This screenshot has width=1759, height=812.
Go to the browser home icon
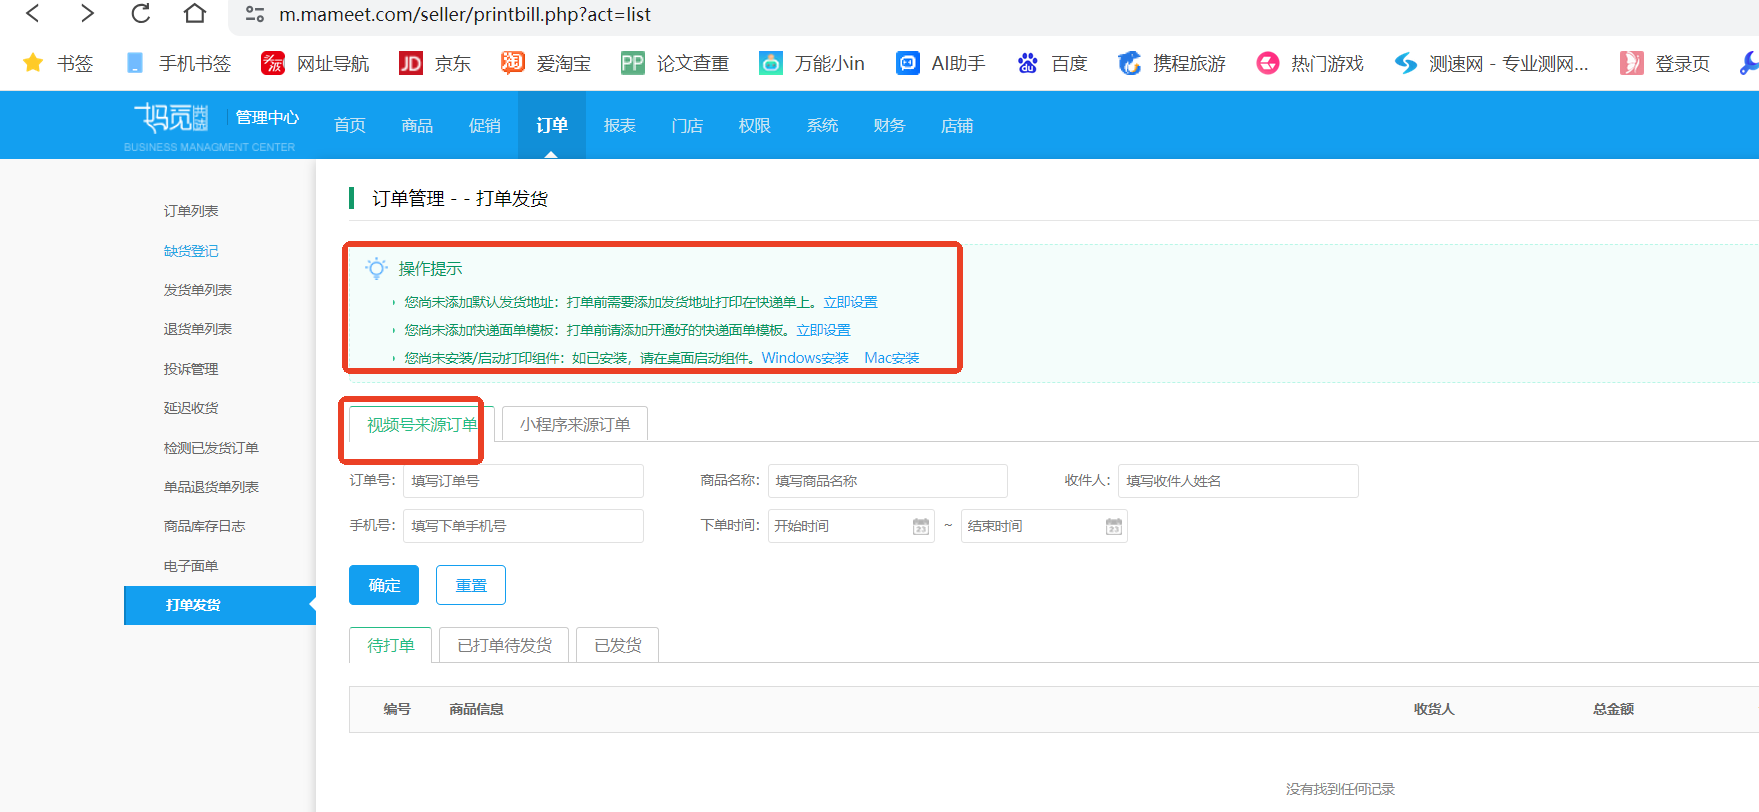click(195, 14)
